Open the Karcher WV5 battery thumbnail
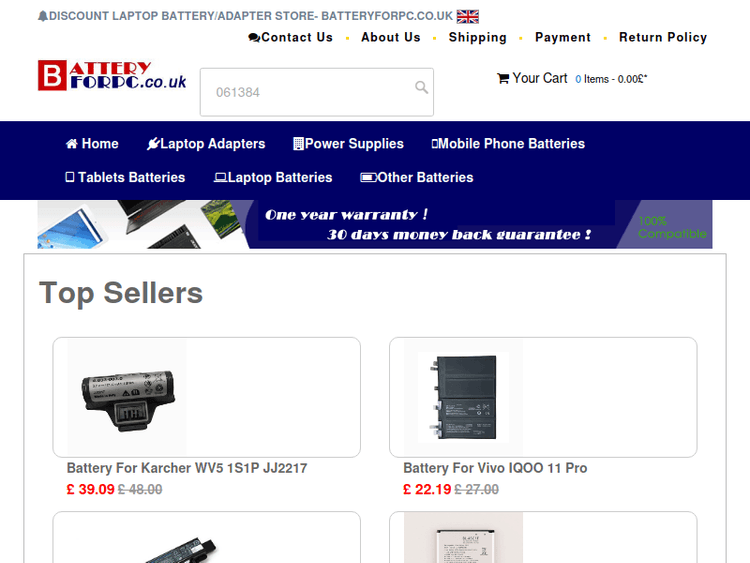The height and width of the screenshot is (563, 750). point(127,397)
